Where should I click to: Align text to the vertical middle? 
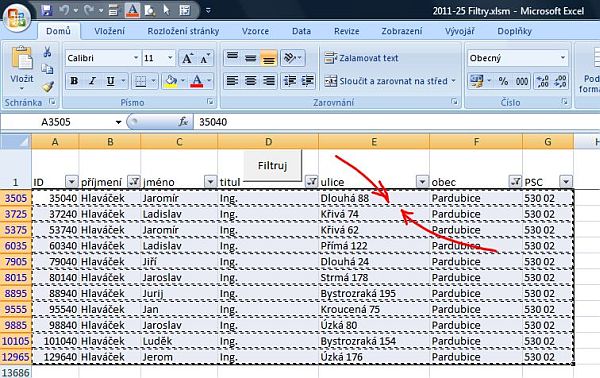click(251, 58)
